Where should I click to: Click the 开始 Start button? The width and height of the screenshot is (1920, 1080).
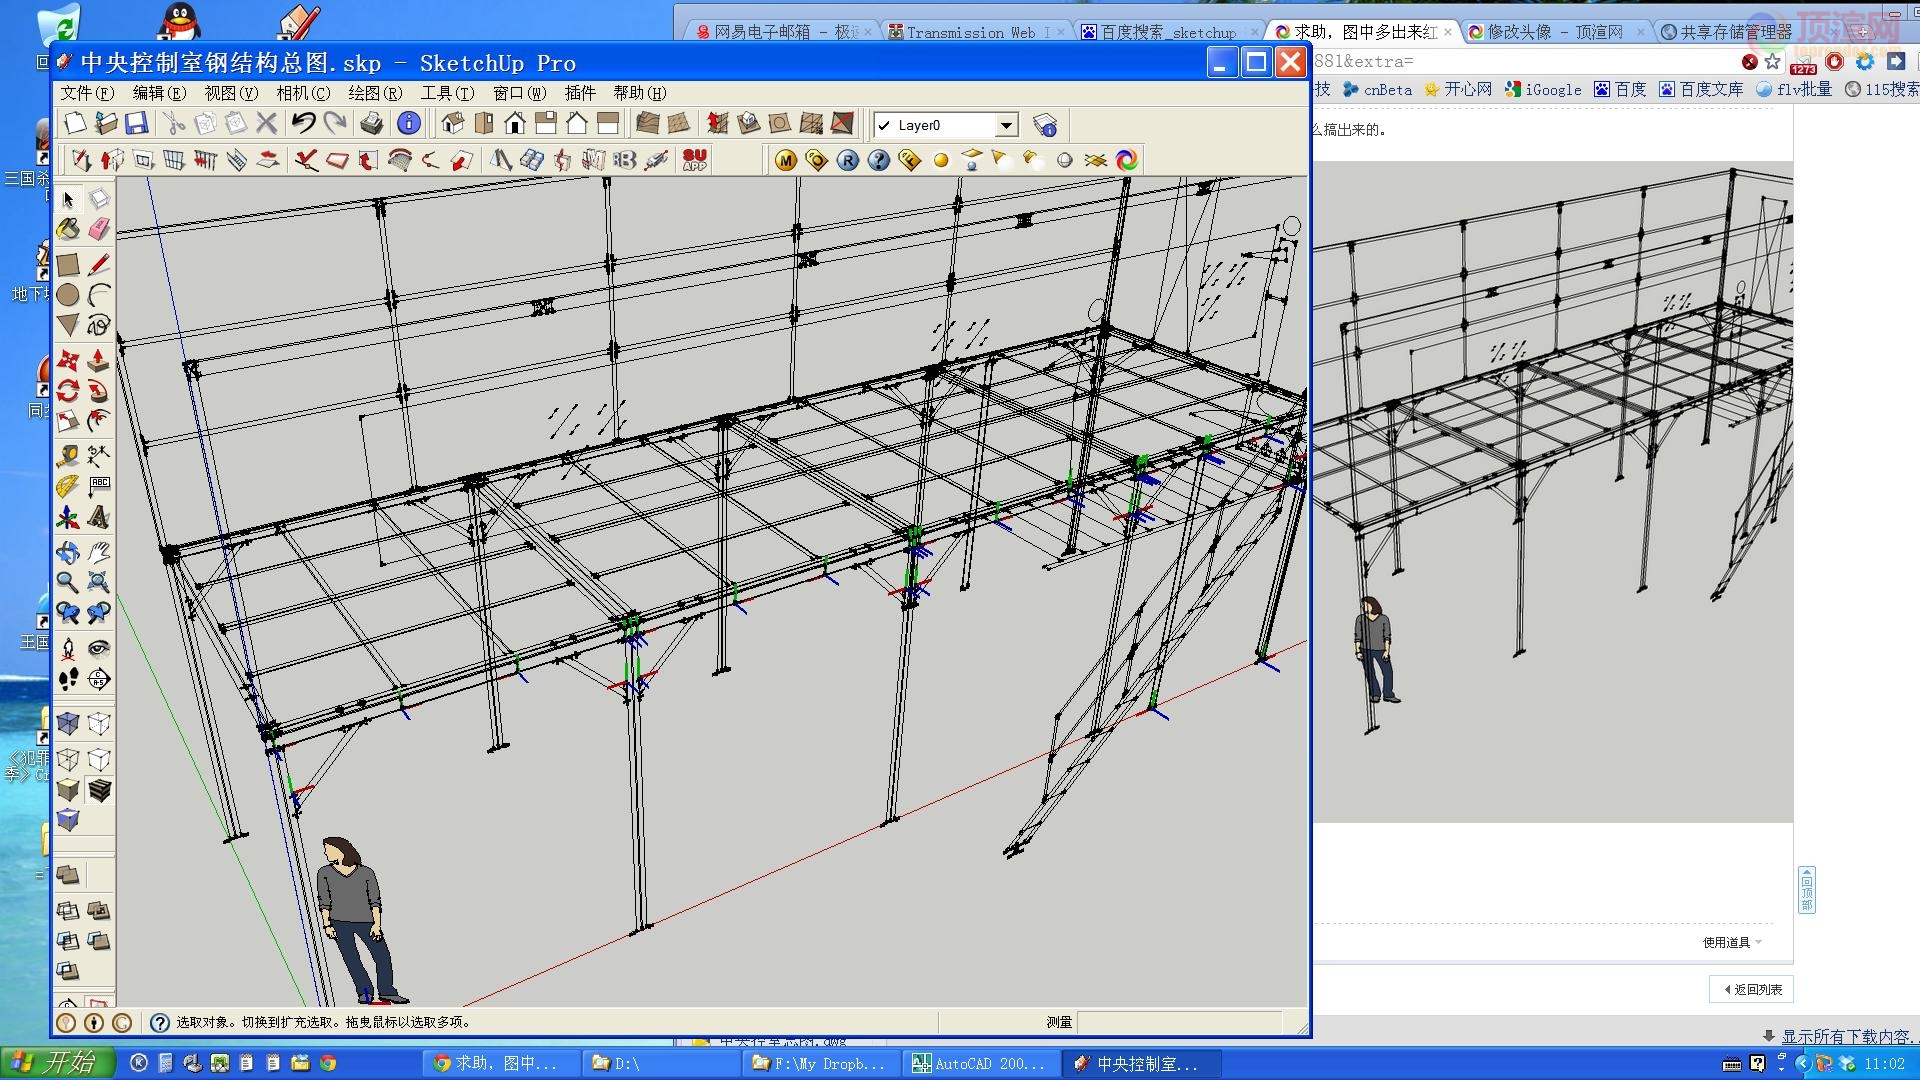point(58,1062)
